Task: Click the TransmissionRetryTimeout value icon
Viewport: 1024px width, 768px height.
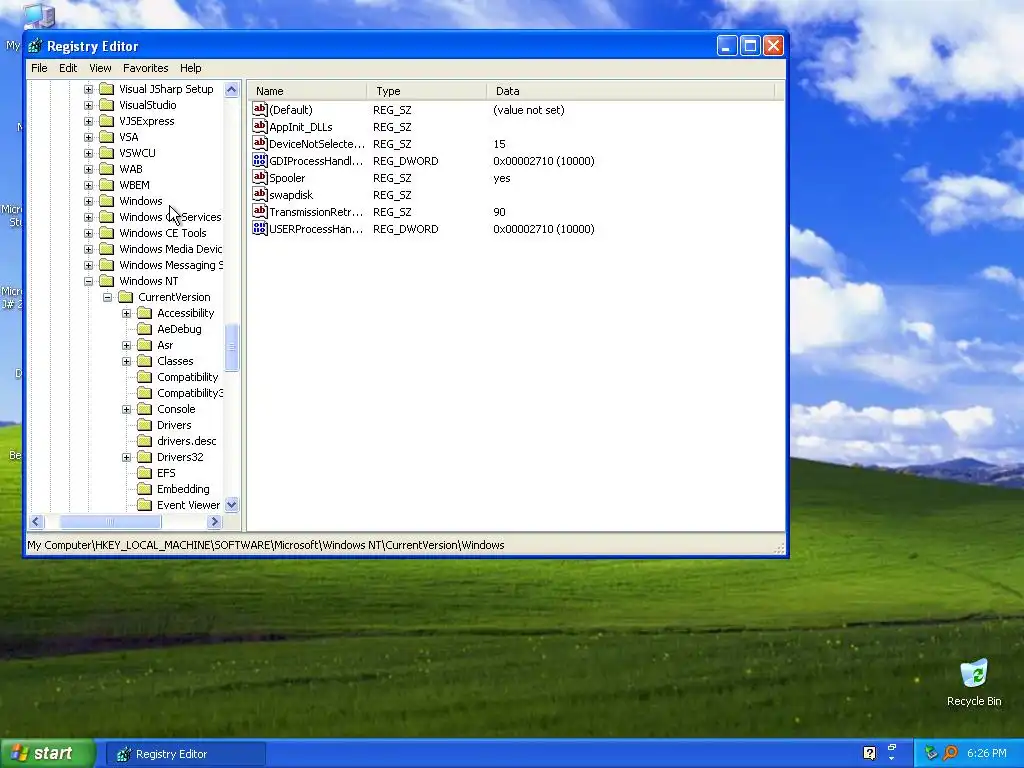Action: tap(259, 211)
